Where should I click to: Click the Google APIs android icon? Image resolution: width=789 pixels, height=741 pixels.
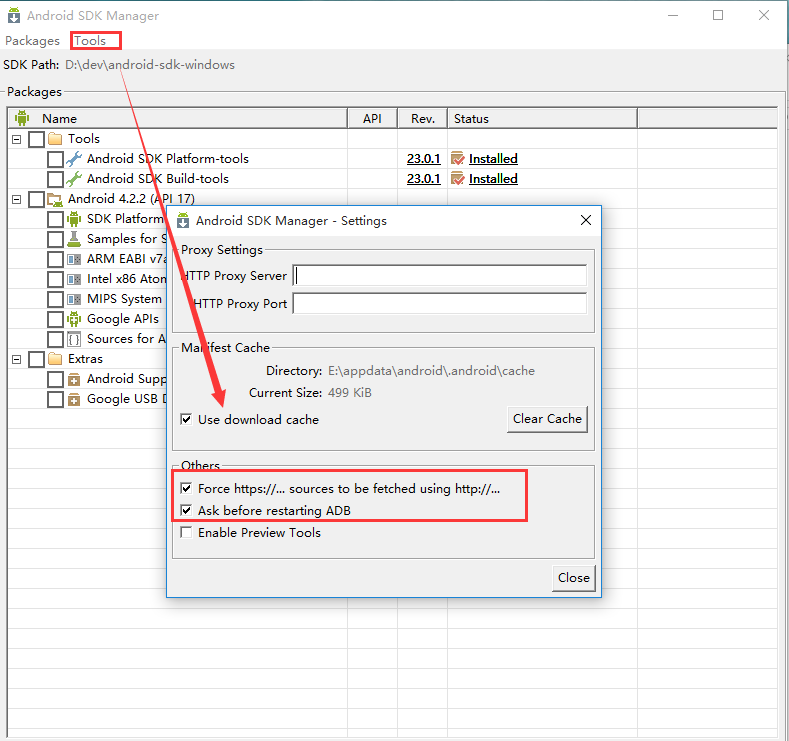tap(74, 319)
